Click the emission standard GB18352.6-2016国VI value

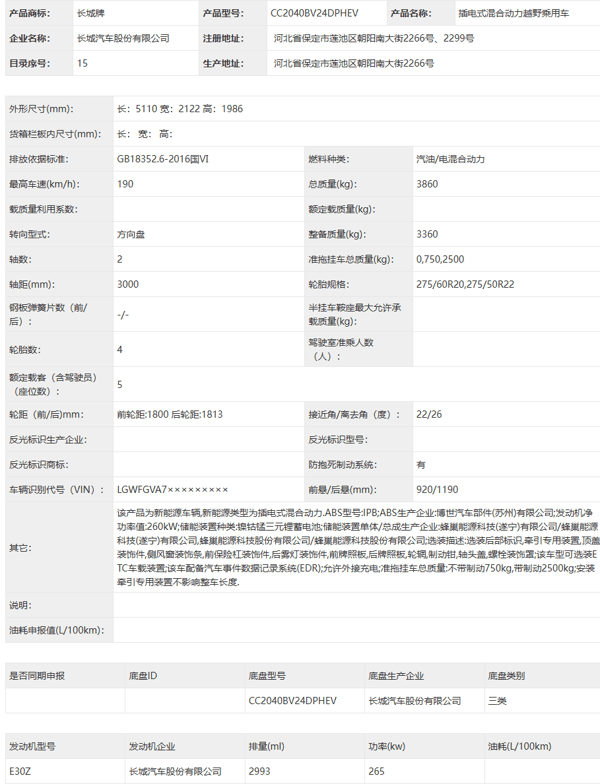162,159
